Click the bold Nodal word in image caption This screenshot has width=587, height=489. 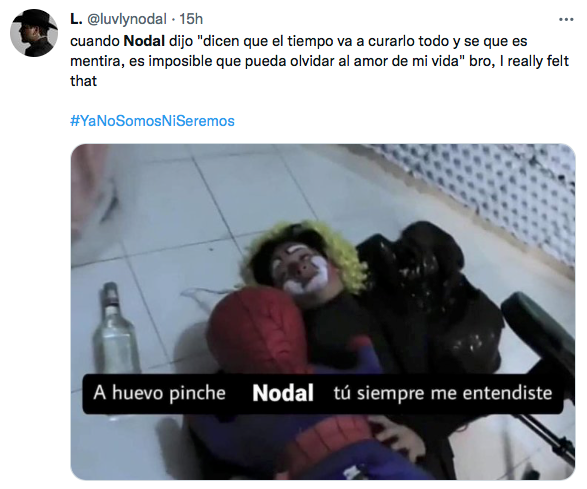click(283, 393)
